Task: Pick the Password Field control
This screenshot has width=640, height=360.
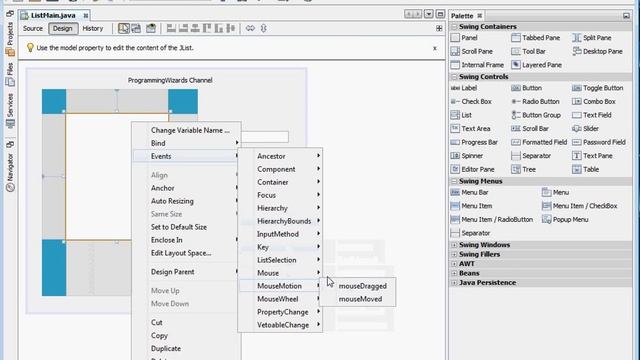Action: click(599, 142)
